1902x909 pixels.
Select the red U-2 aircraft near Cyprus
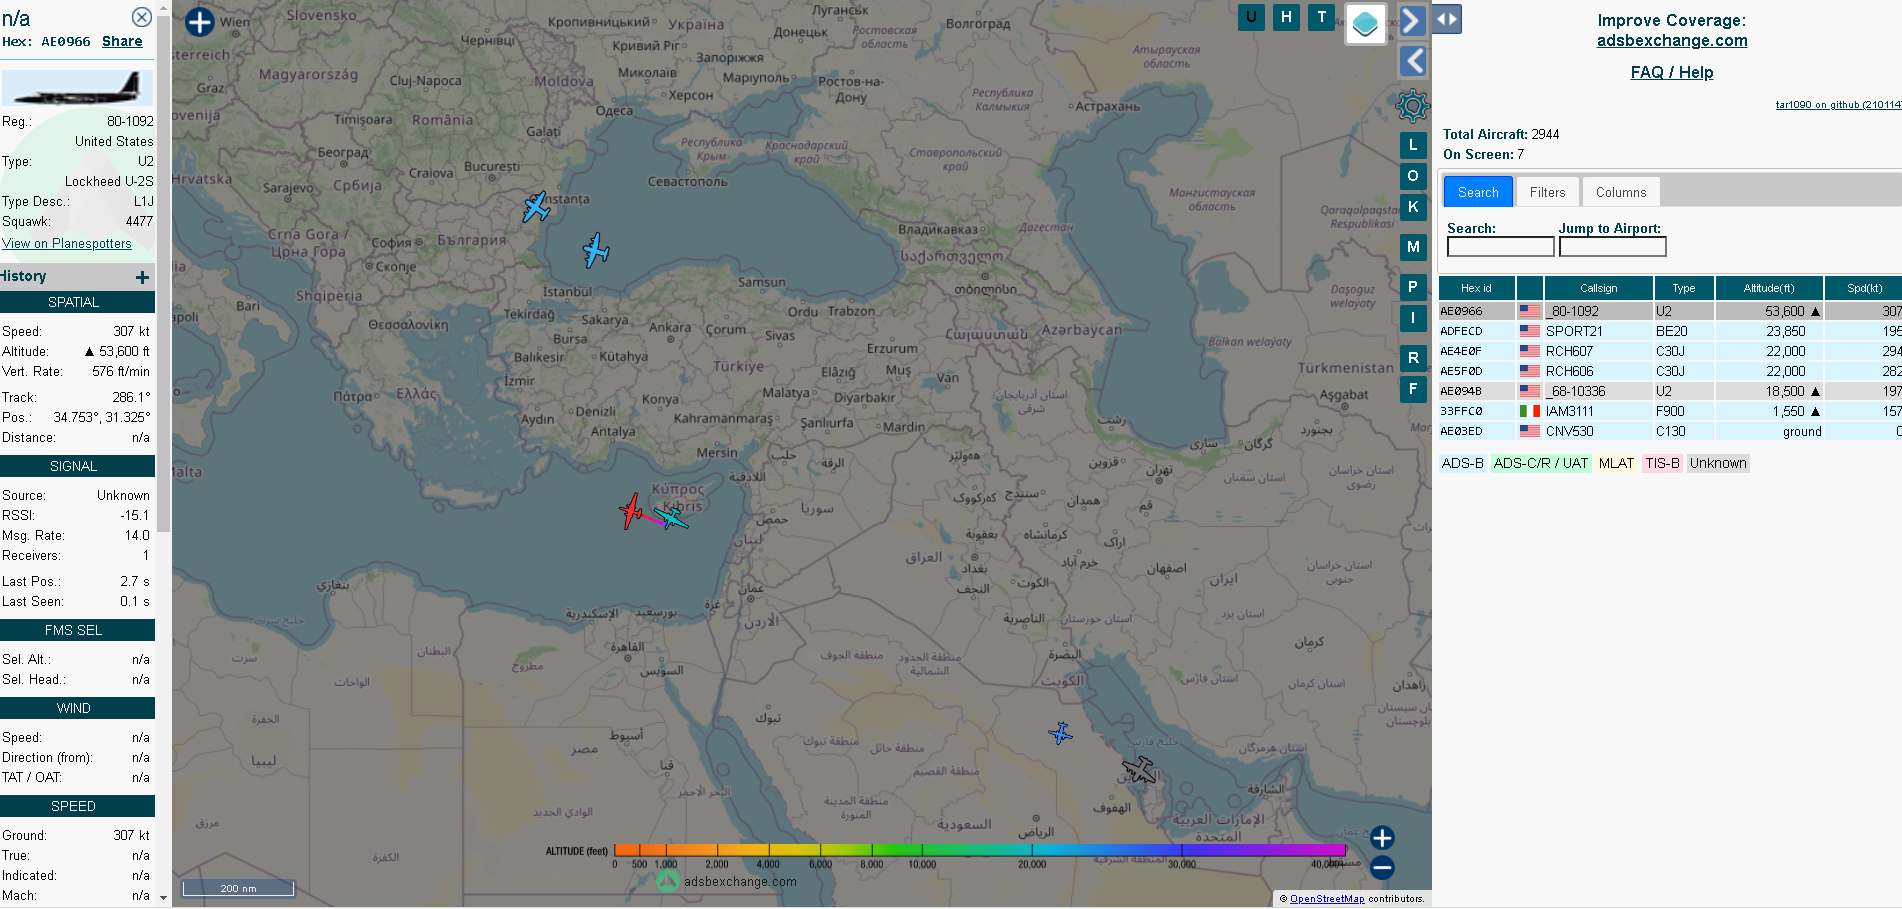pyautogui.click(x=631, y=511)
